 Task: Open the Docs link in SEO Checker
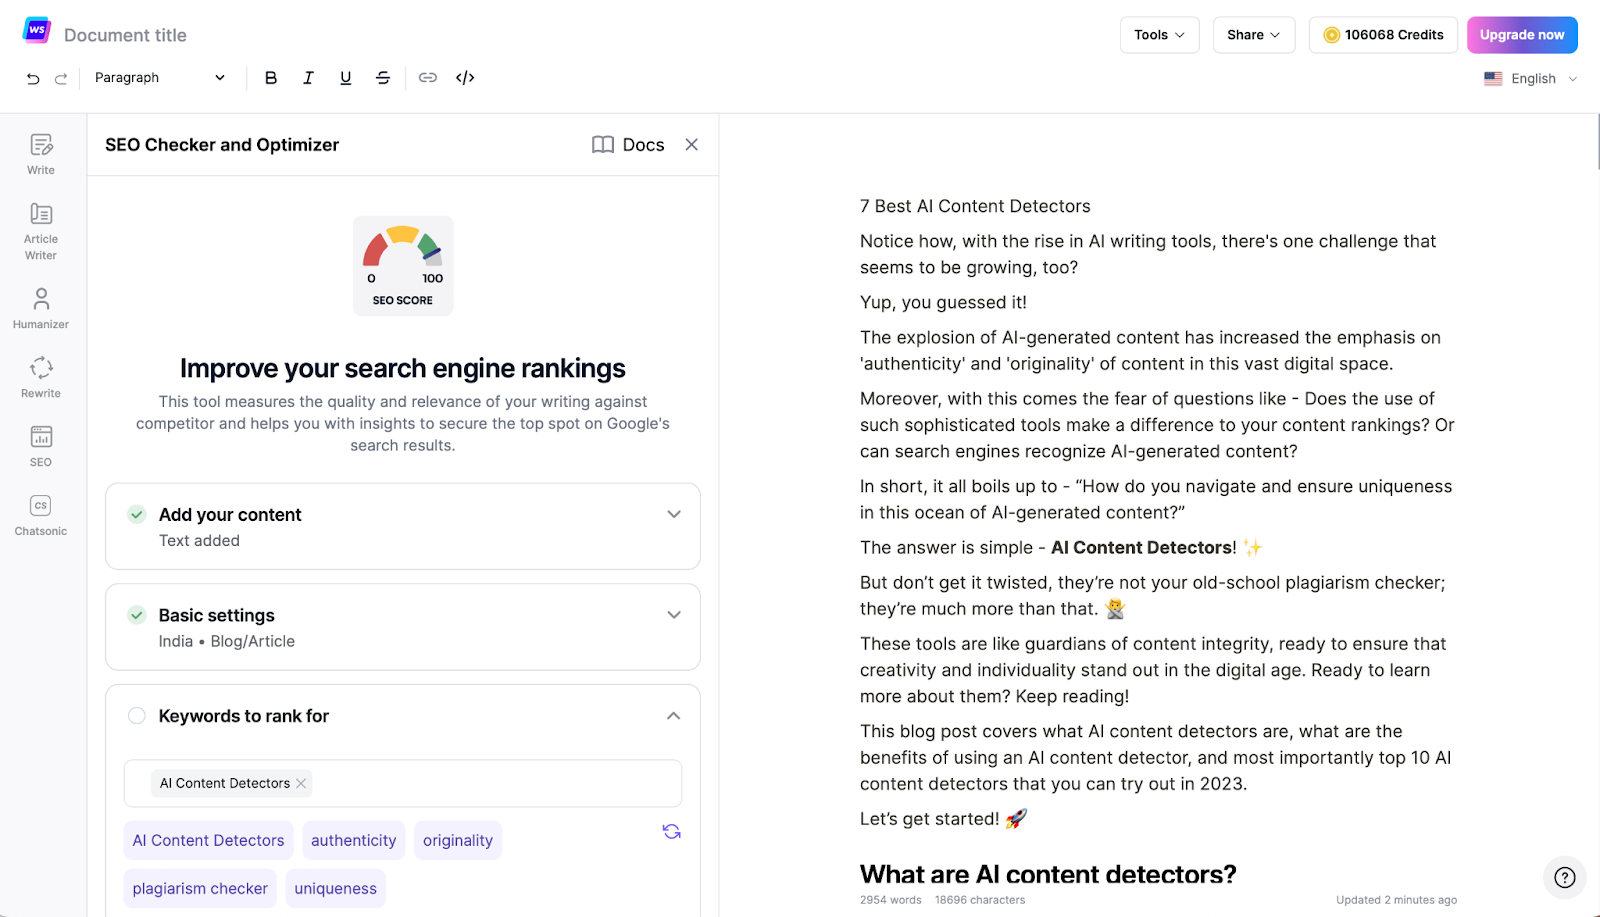(627, 144)
